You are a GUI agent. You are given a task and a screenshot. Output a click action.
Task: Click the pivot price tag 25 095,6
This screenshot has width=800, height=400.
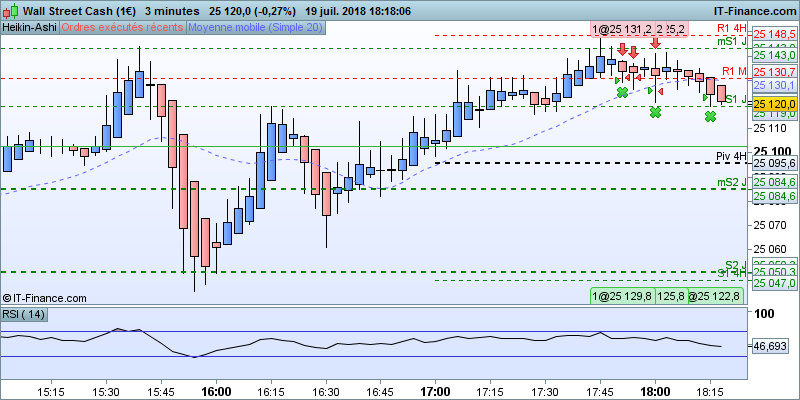coord(774,163)
